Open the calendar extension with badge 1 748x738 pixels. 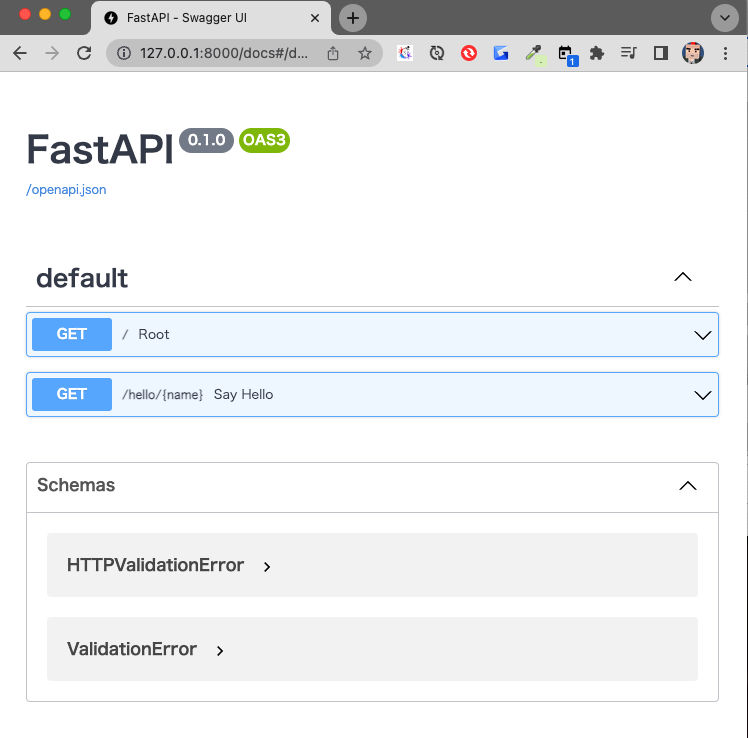coord(567,54)
